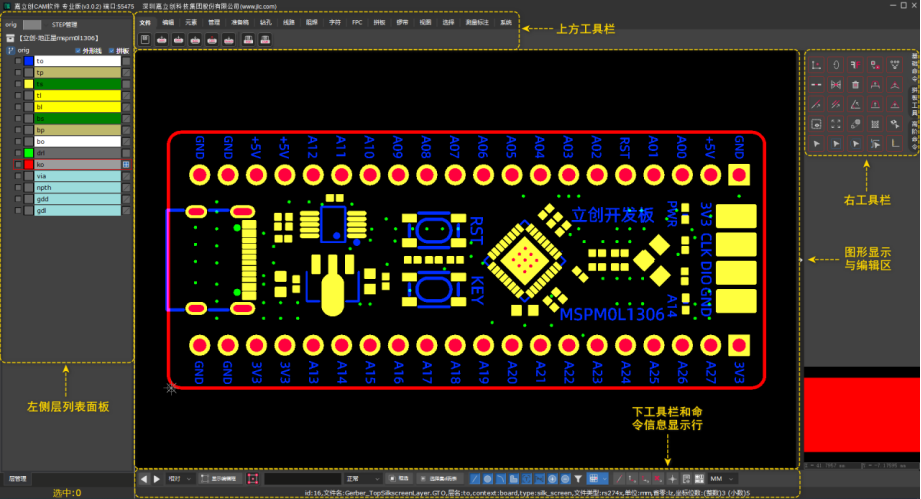Viewport: 921px width, 499px height.
Task: Click the blue color swatch of the to layer
Action: point(28,61)
